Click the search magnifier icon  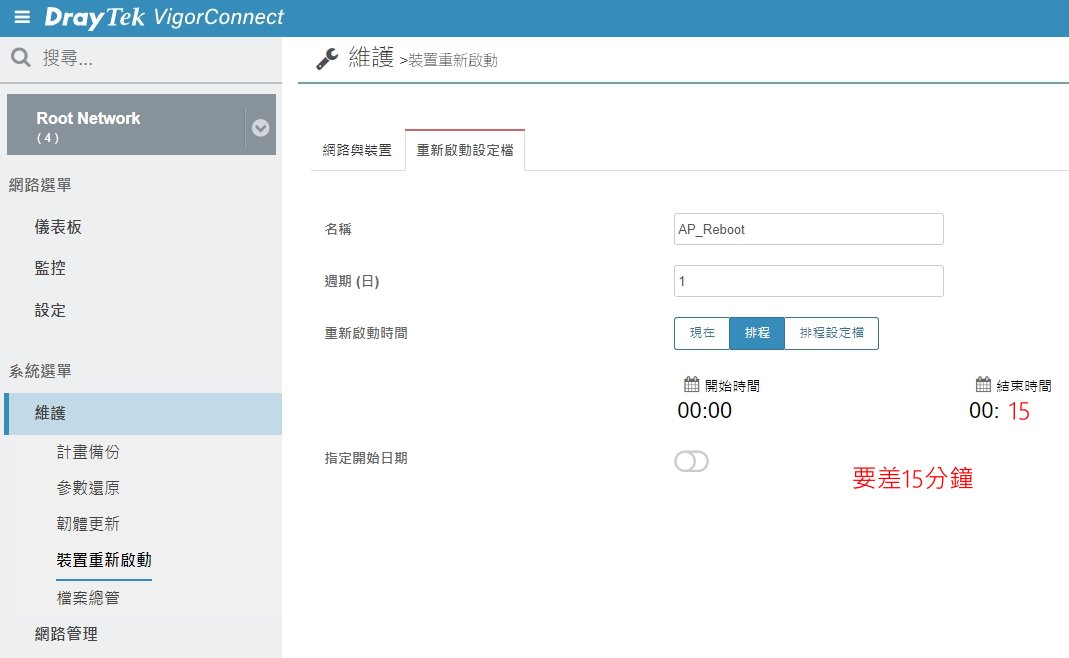(x=21, y=58)
